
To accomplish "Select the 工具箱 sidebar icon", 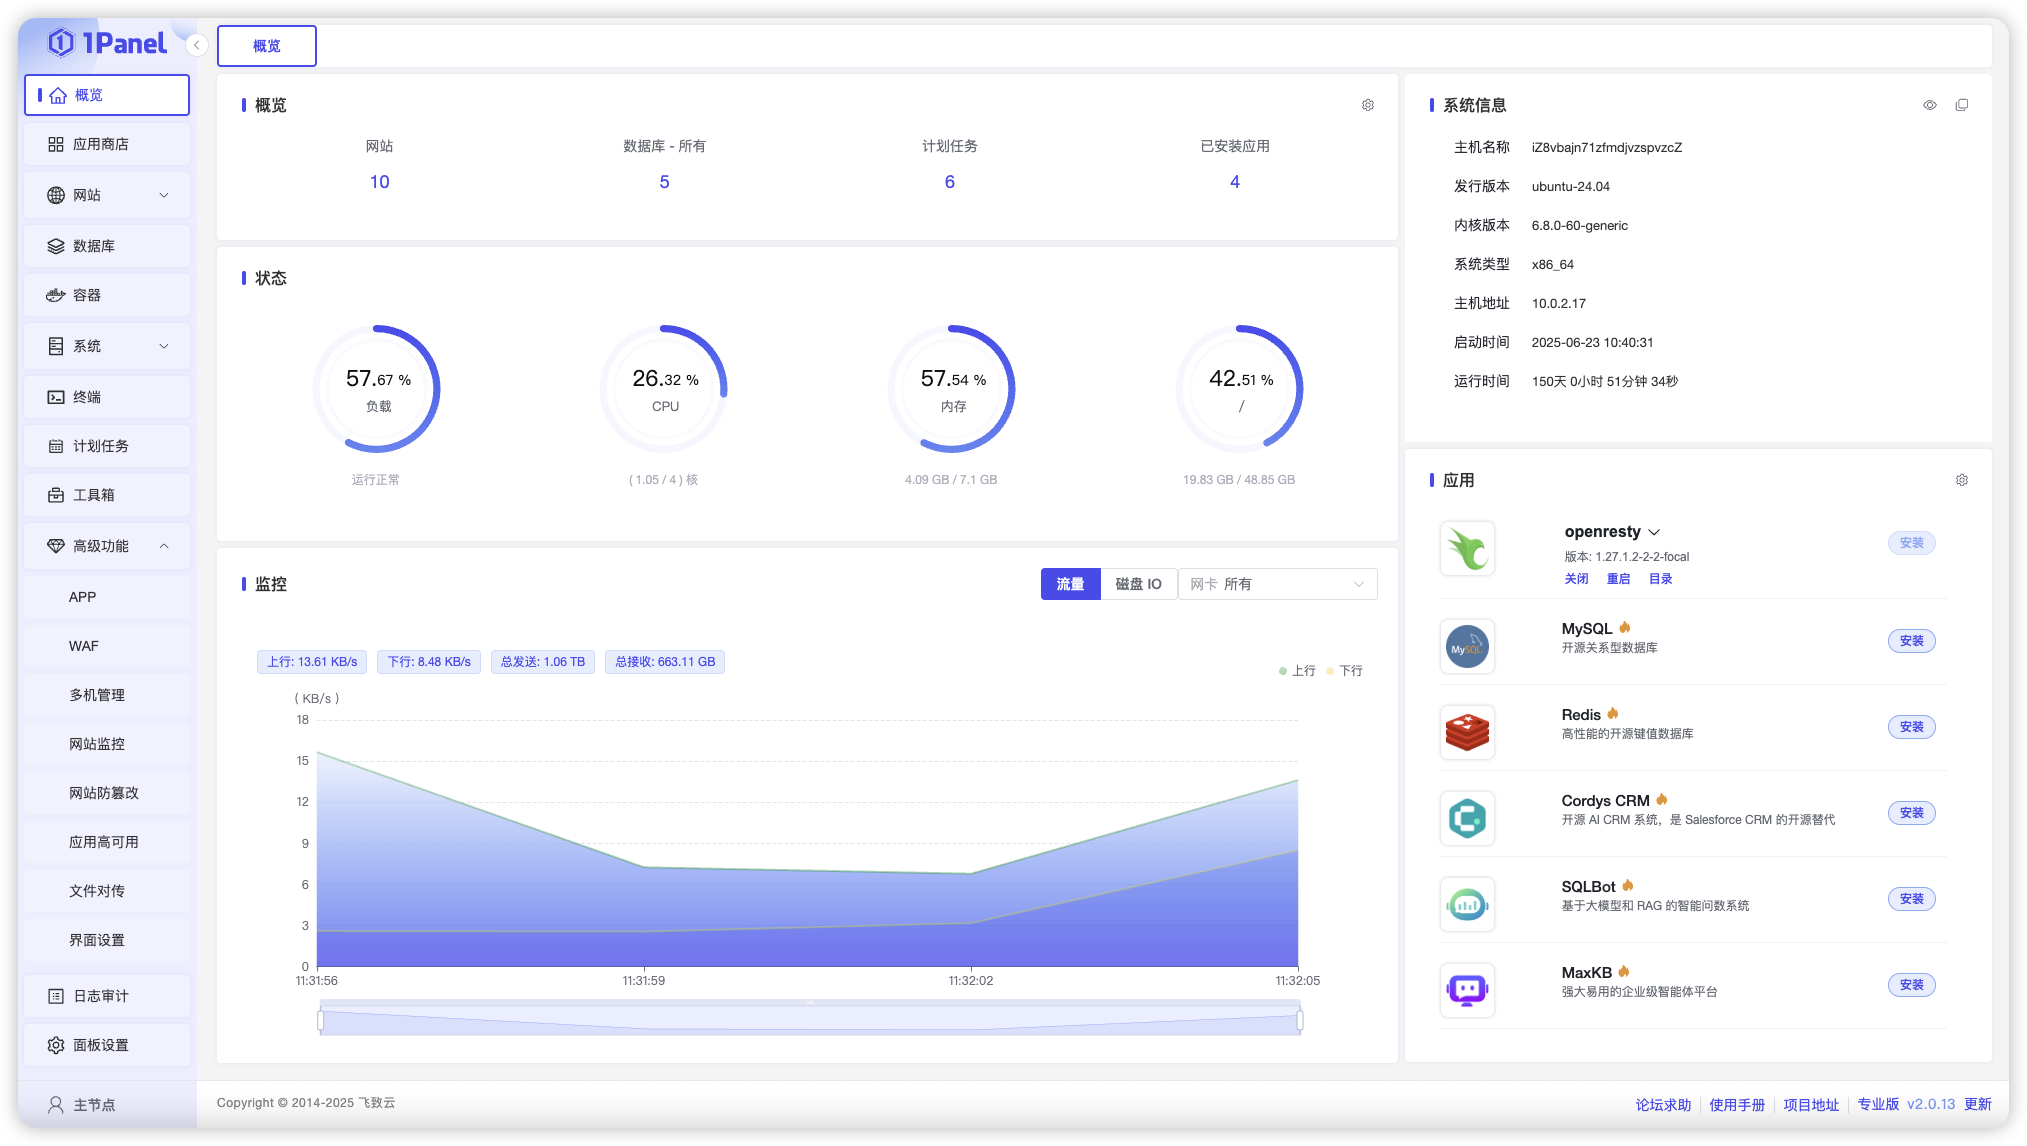I will pos(106,495).
